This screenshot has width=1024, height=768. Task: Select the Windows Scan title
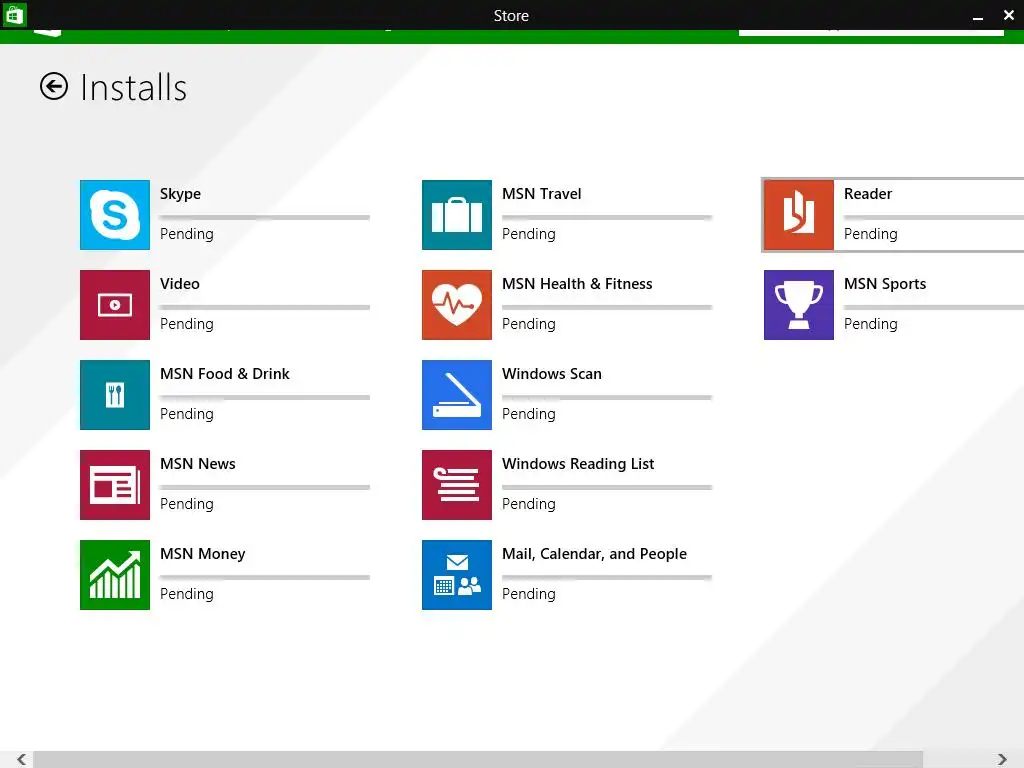(x=552, y=374)
